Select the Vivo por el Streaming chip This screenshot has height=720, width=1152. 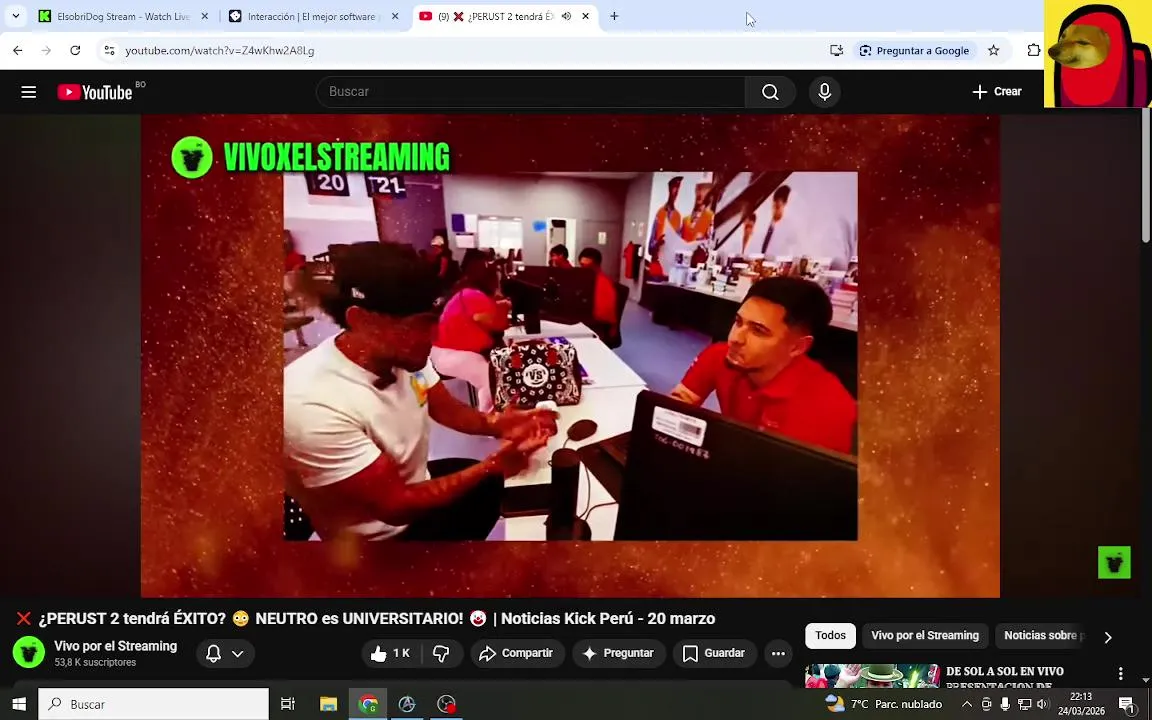(x=925, y=636)
